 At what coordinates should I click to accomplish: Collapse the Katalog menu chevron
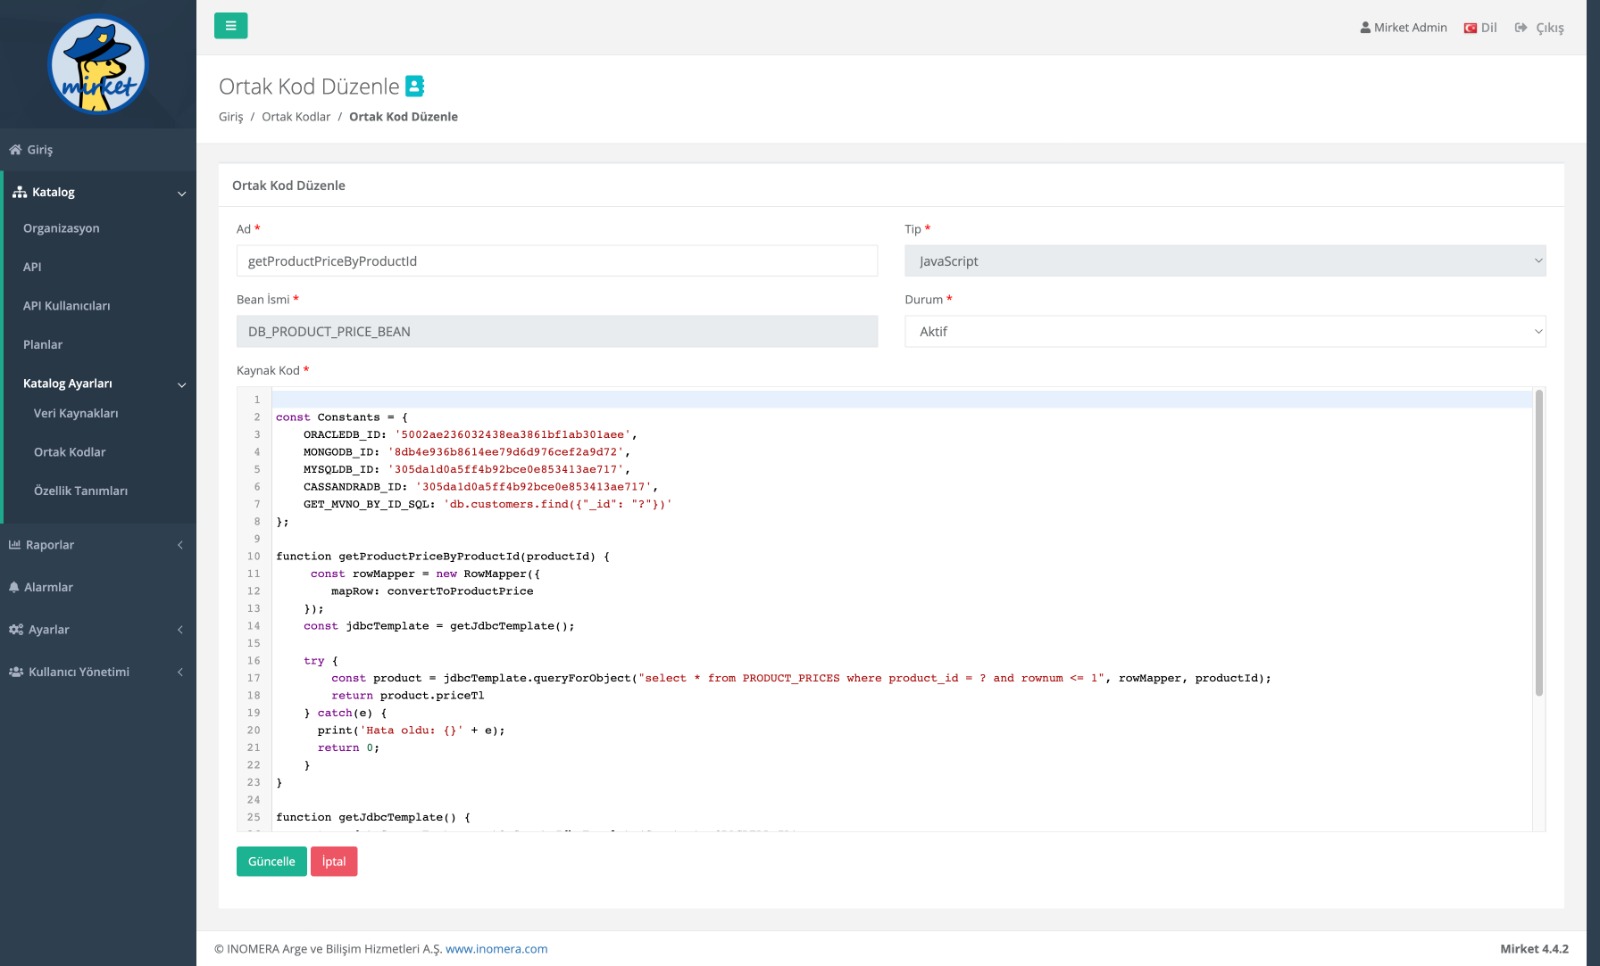pos(181,193)
